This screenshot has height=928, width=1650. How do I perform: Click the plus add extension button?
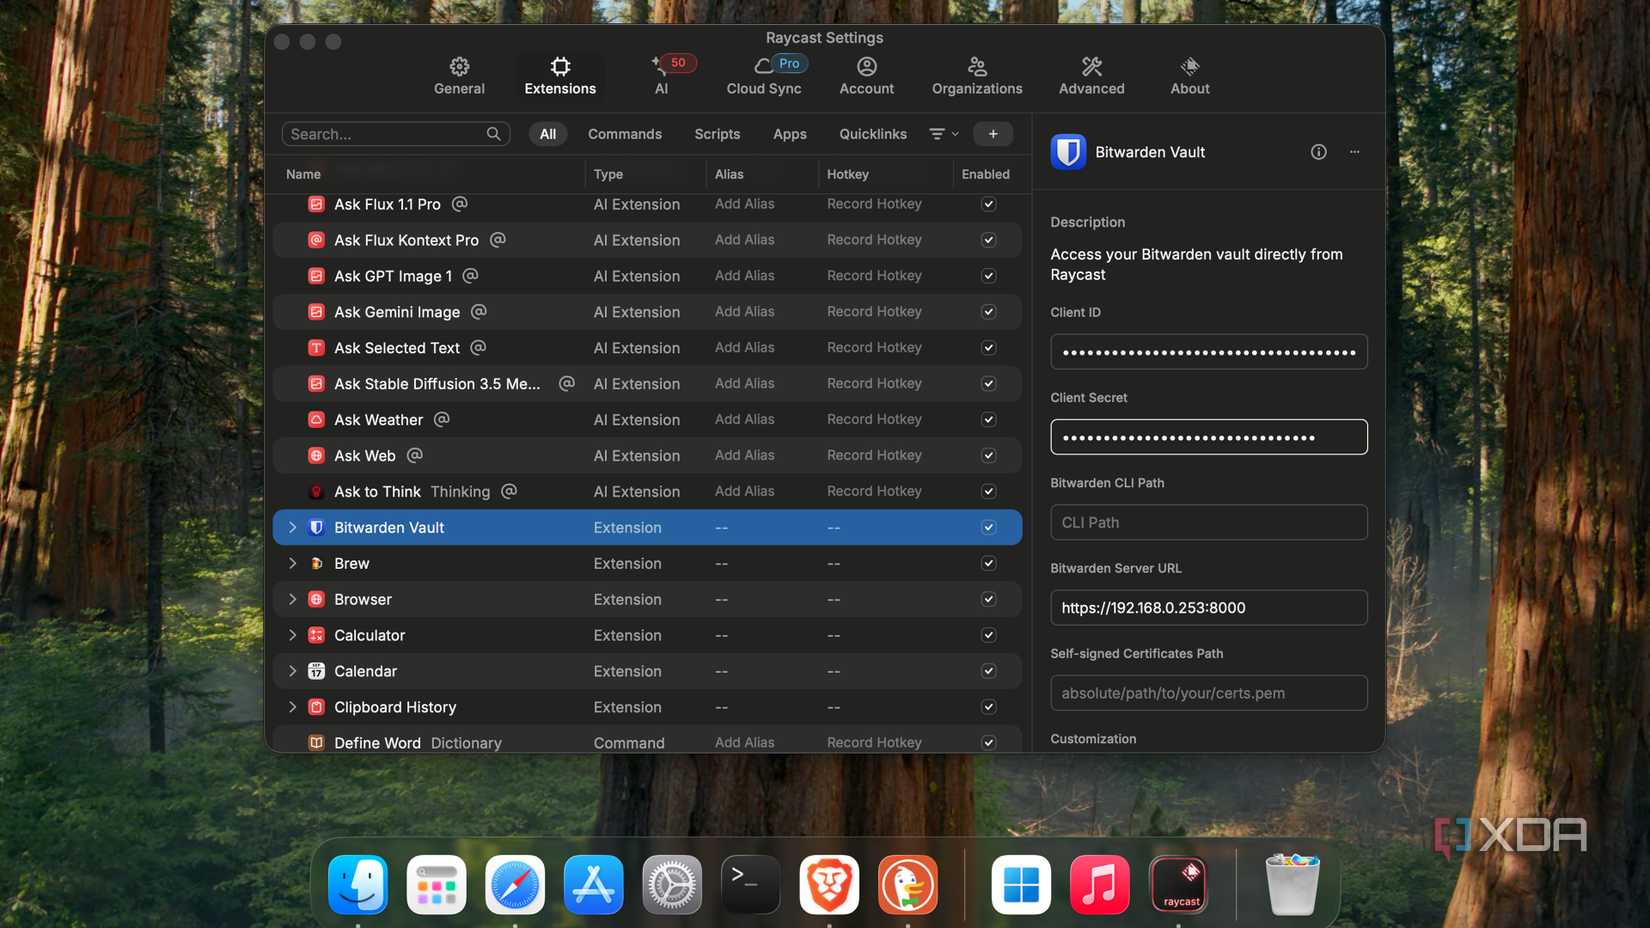click(992, 134)
